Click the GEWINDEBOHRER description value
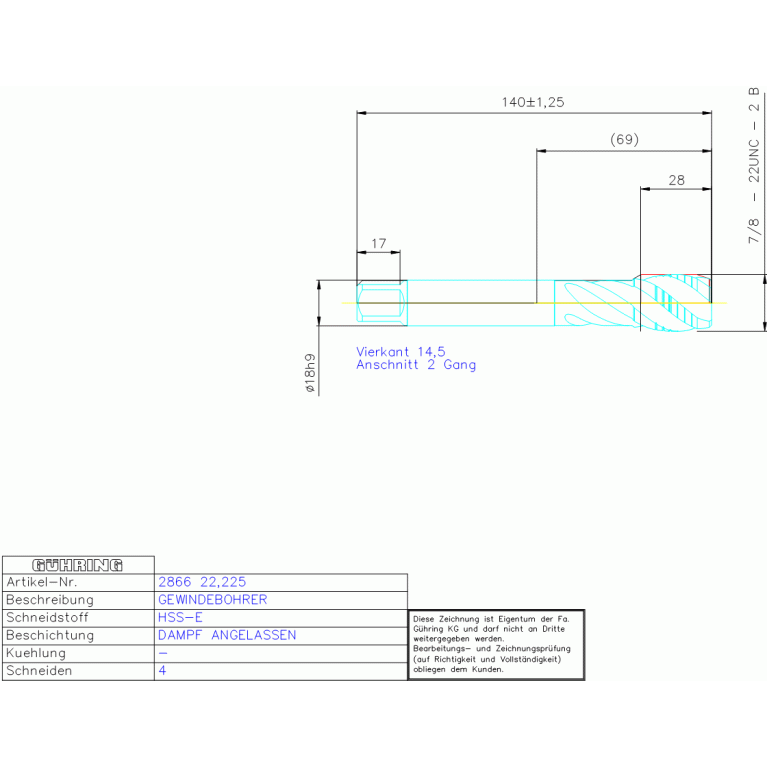Viewport: 767px width, 767px height. 213,600
